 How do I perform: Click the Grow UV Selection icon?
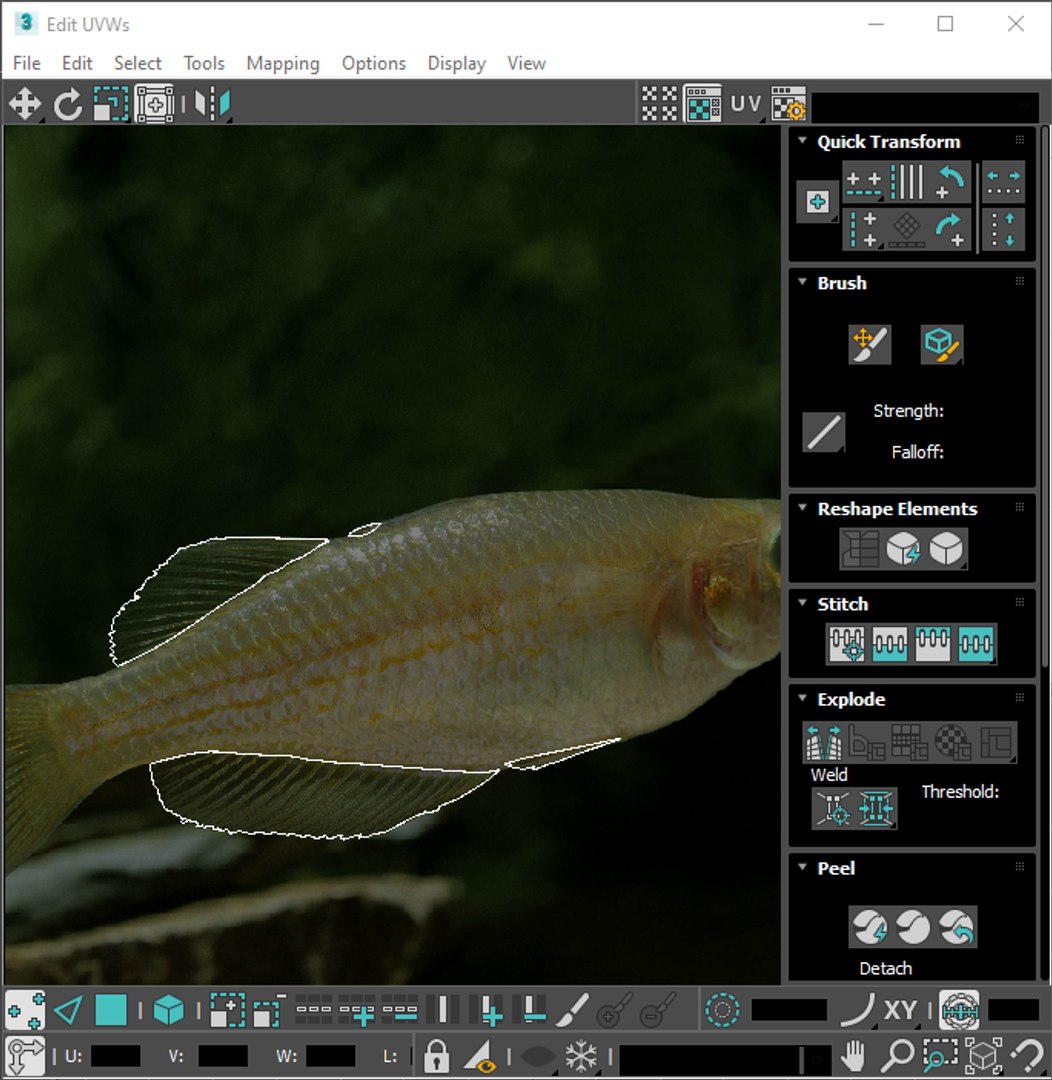coord(228,1011)
